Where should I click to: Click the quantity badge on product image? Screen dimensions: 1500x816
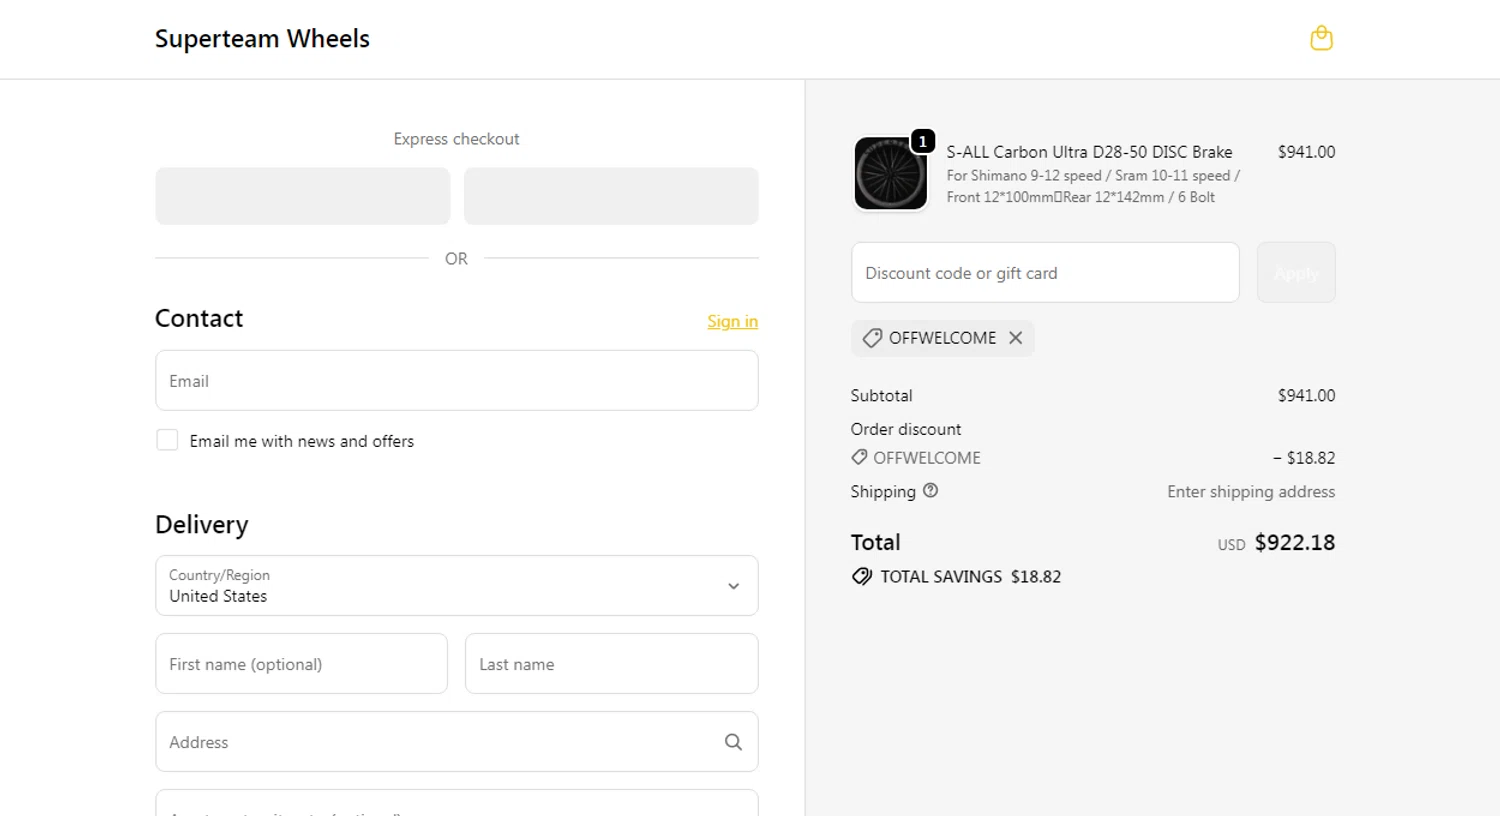pos(922,142)
